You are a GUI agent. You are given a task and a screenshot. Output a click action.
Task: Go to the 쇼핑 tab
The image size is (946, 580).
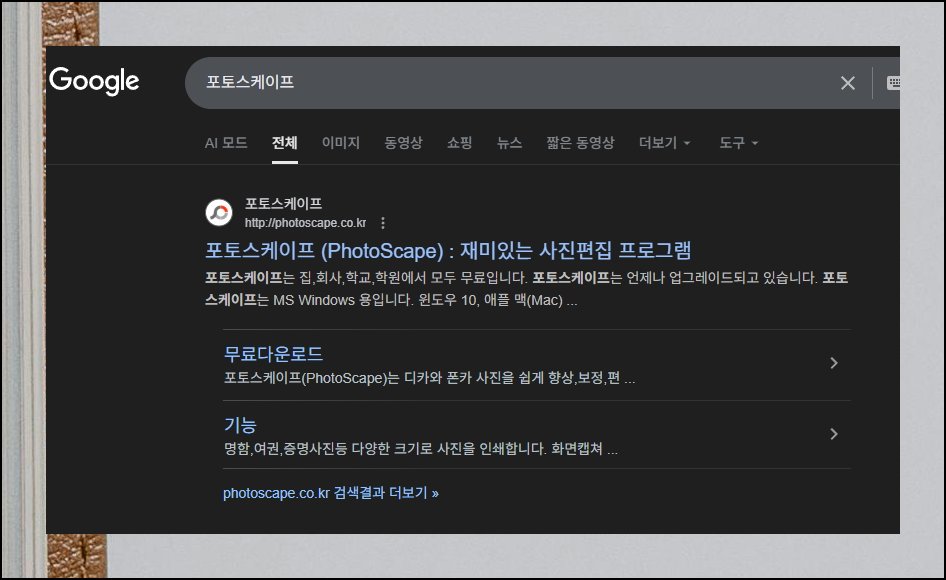pyautogui.click(x=459, y=143)
